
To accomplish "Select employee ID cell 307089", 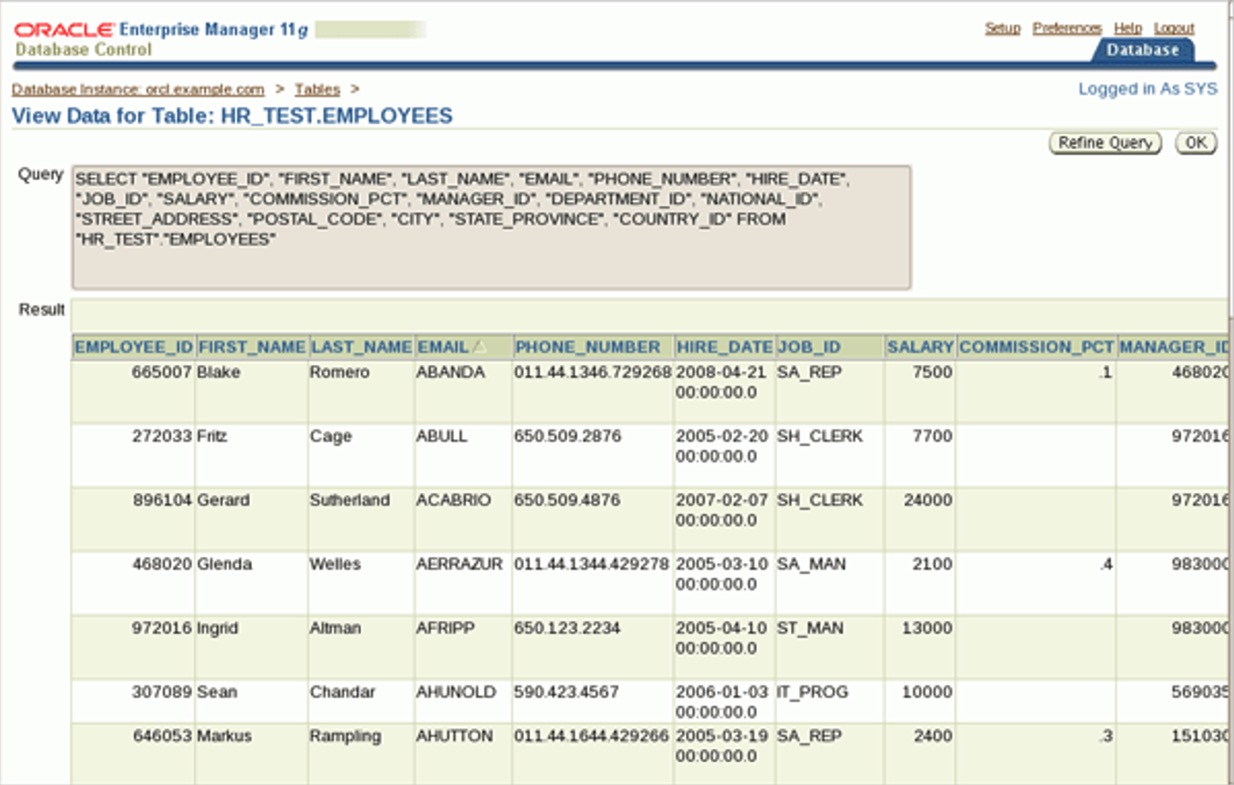I will coord(162,692).
